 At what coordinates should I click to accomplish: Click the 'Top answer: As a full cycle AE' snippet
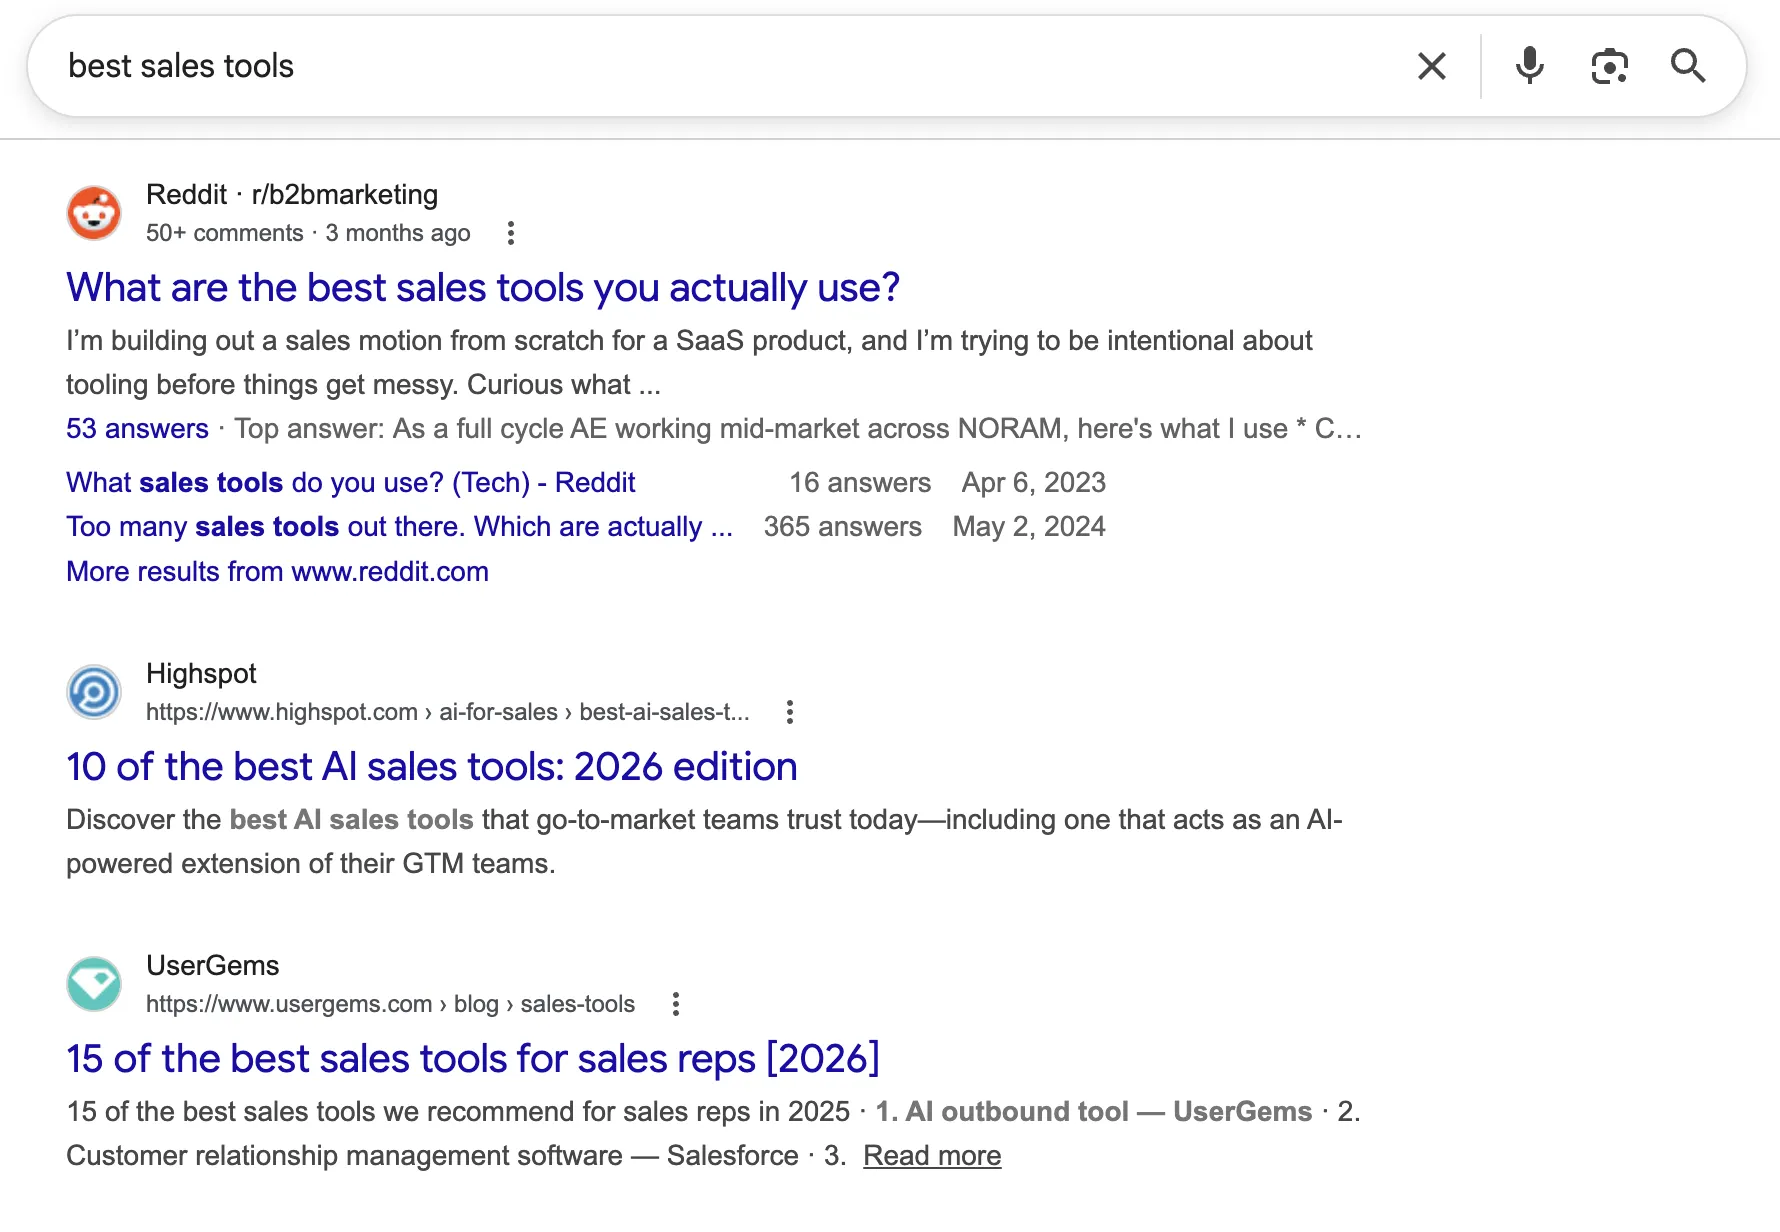point(798,429)
